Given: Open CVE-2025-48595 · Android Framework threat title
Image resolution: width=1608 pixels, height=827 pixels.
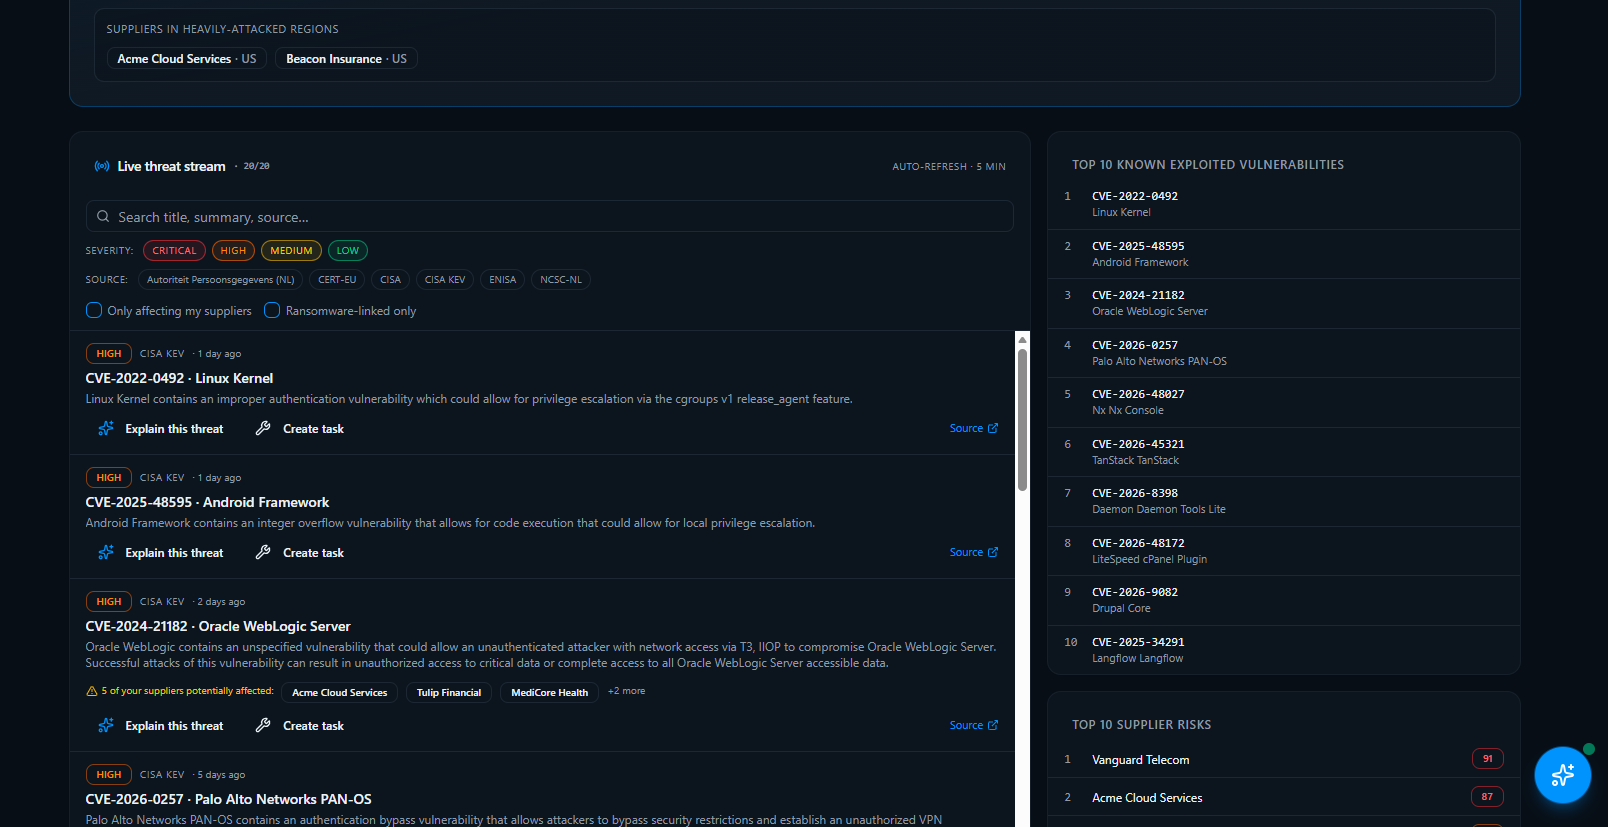Looking at the screenshot, I should click(x=207, y=502).
